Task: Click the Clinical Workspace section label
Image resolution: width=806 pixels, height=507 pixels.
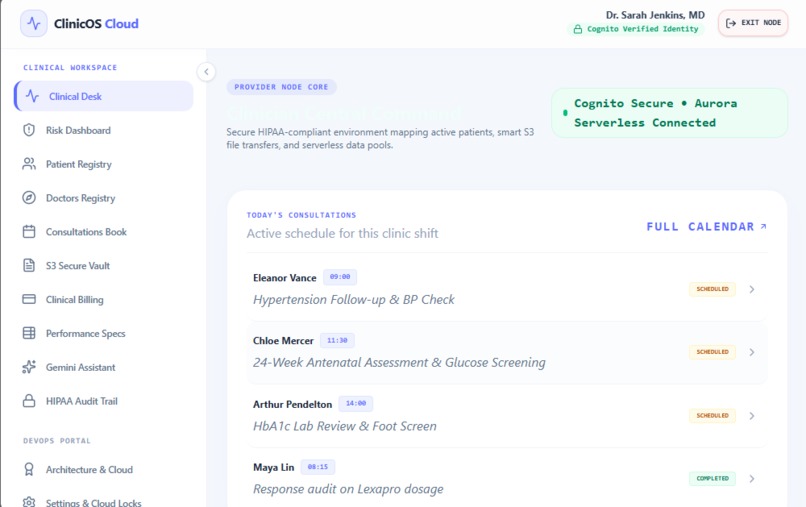Action: click(70, 67)
